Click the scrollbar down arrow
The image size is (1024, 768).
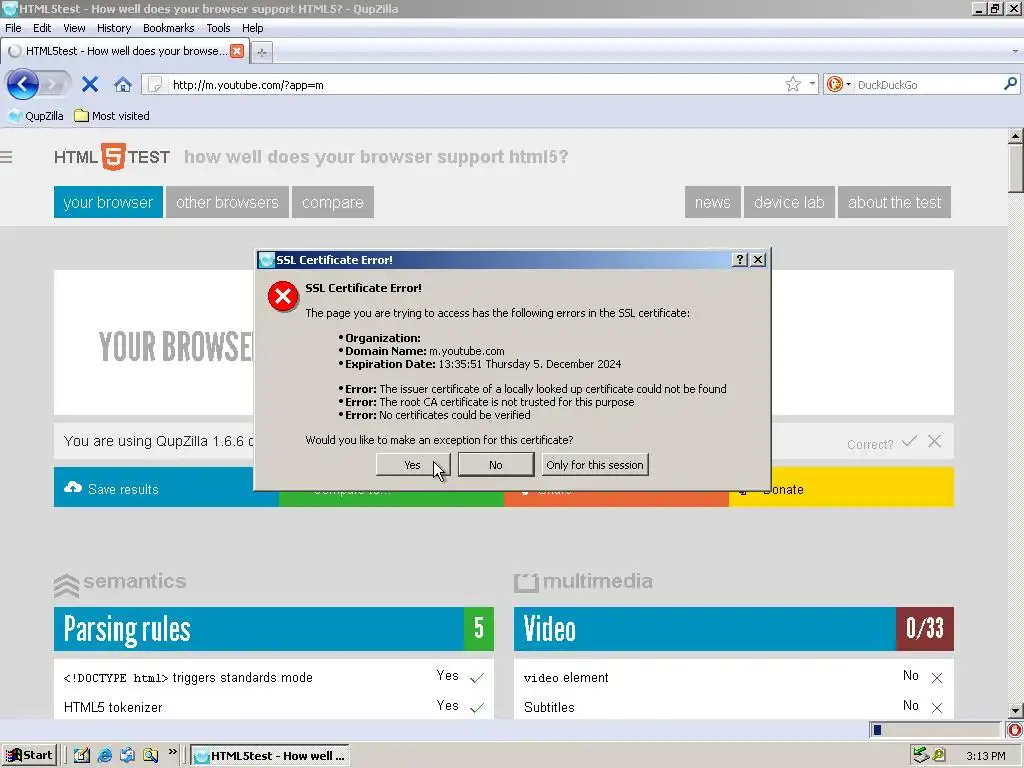(1015, 711)
